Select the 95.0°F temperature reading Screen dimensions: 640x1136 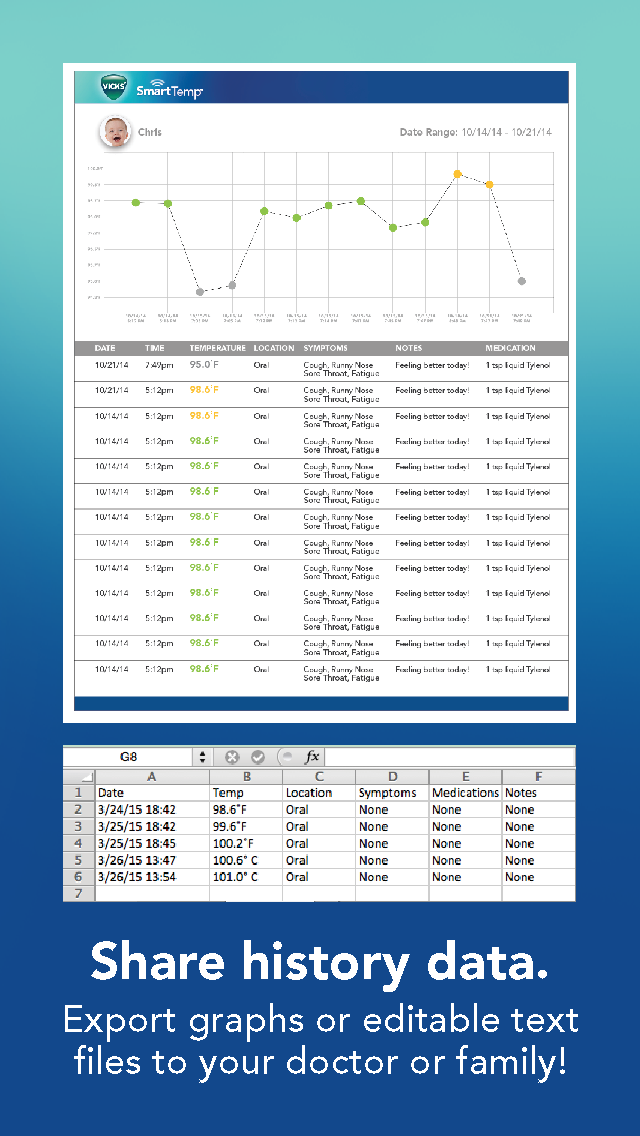(204, 364)
